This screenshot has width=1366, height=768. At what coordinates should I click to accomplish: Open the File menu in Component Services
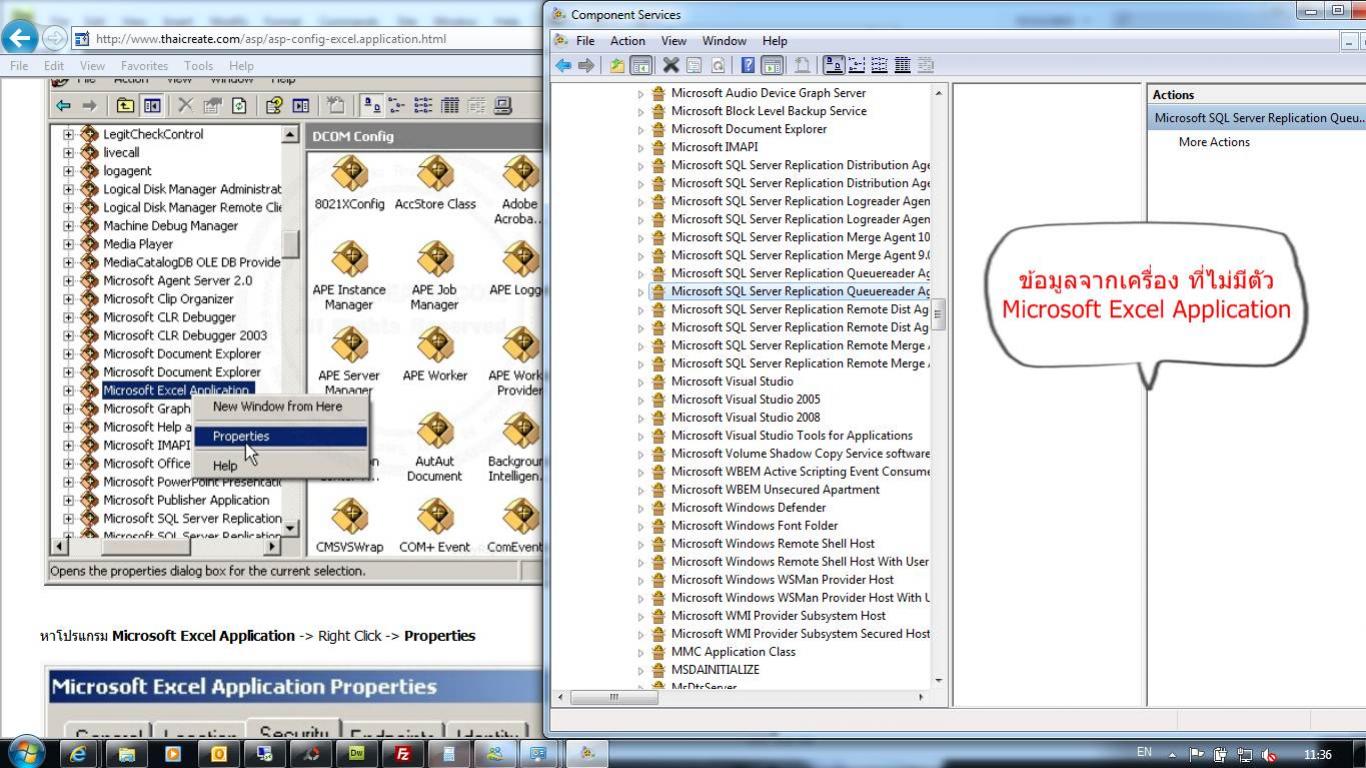click(x=585, y=41)
